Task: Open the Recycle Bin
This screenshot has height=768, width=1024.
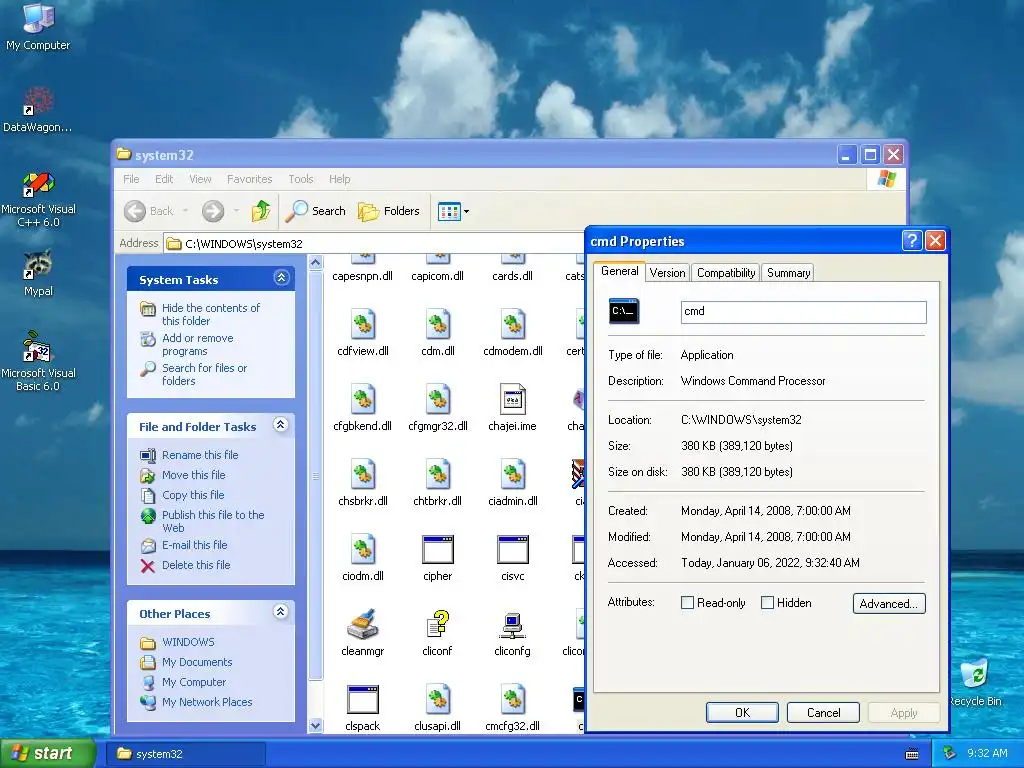Action: tap(975, 682)
